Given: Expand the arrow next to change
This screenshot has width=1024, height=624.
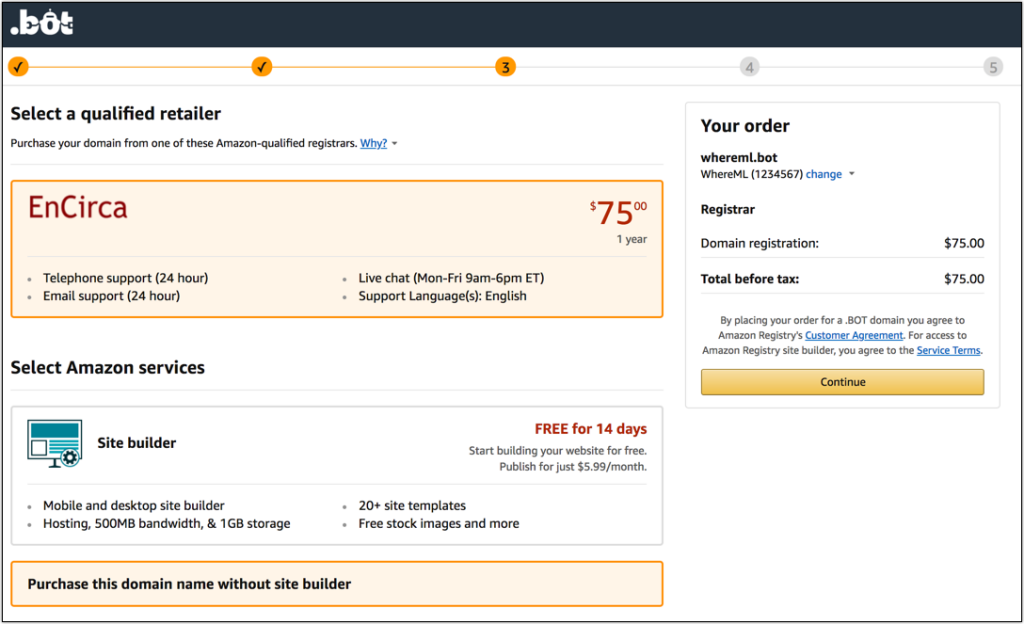Looking at the screenshot, I should tap(852, 174).
